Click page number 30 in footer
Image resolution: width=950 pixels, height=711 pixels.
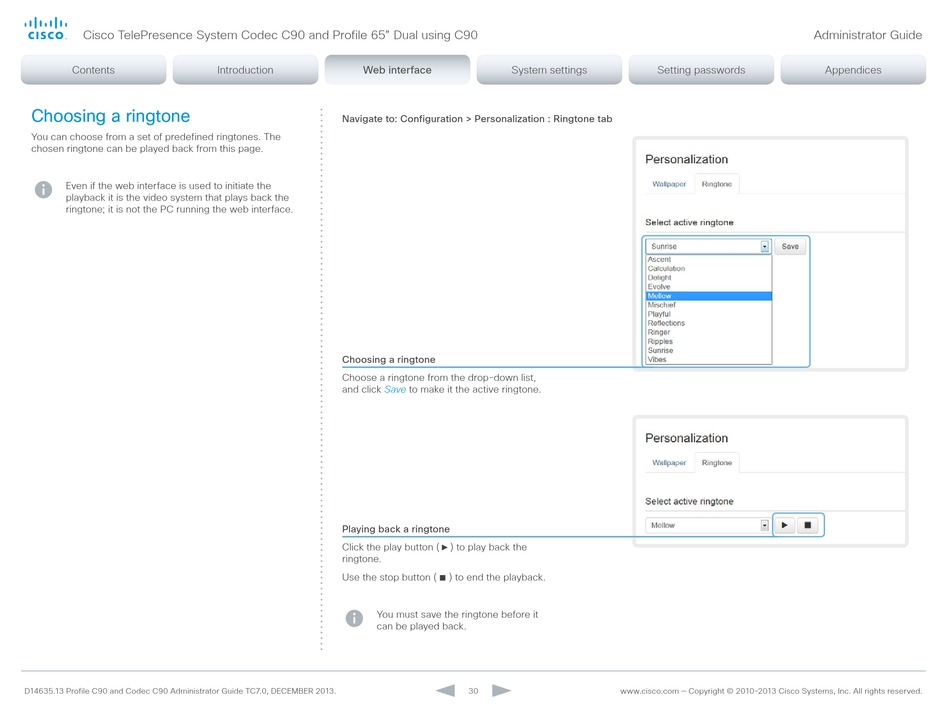pos(473,691)
